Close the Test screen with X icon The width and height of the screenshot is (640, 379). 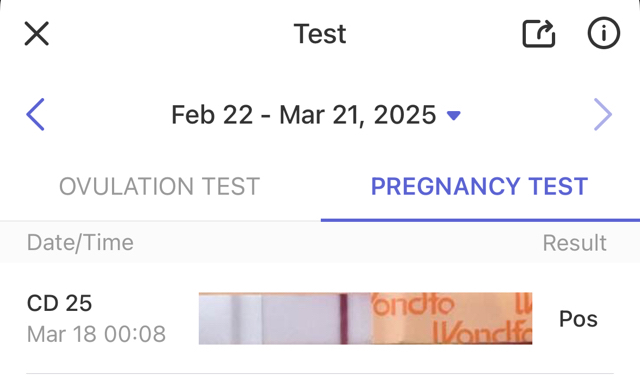37,33
